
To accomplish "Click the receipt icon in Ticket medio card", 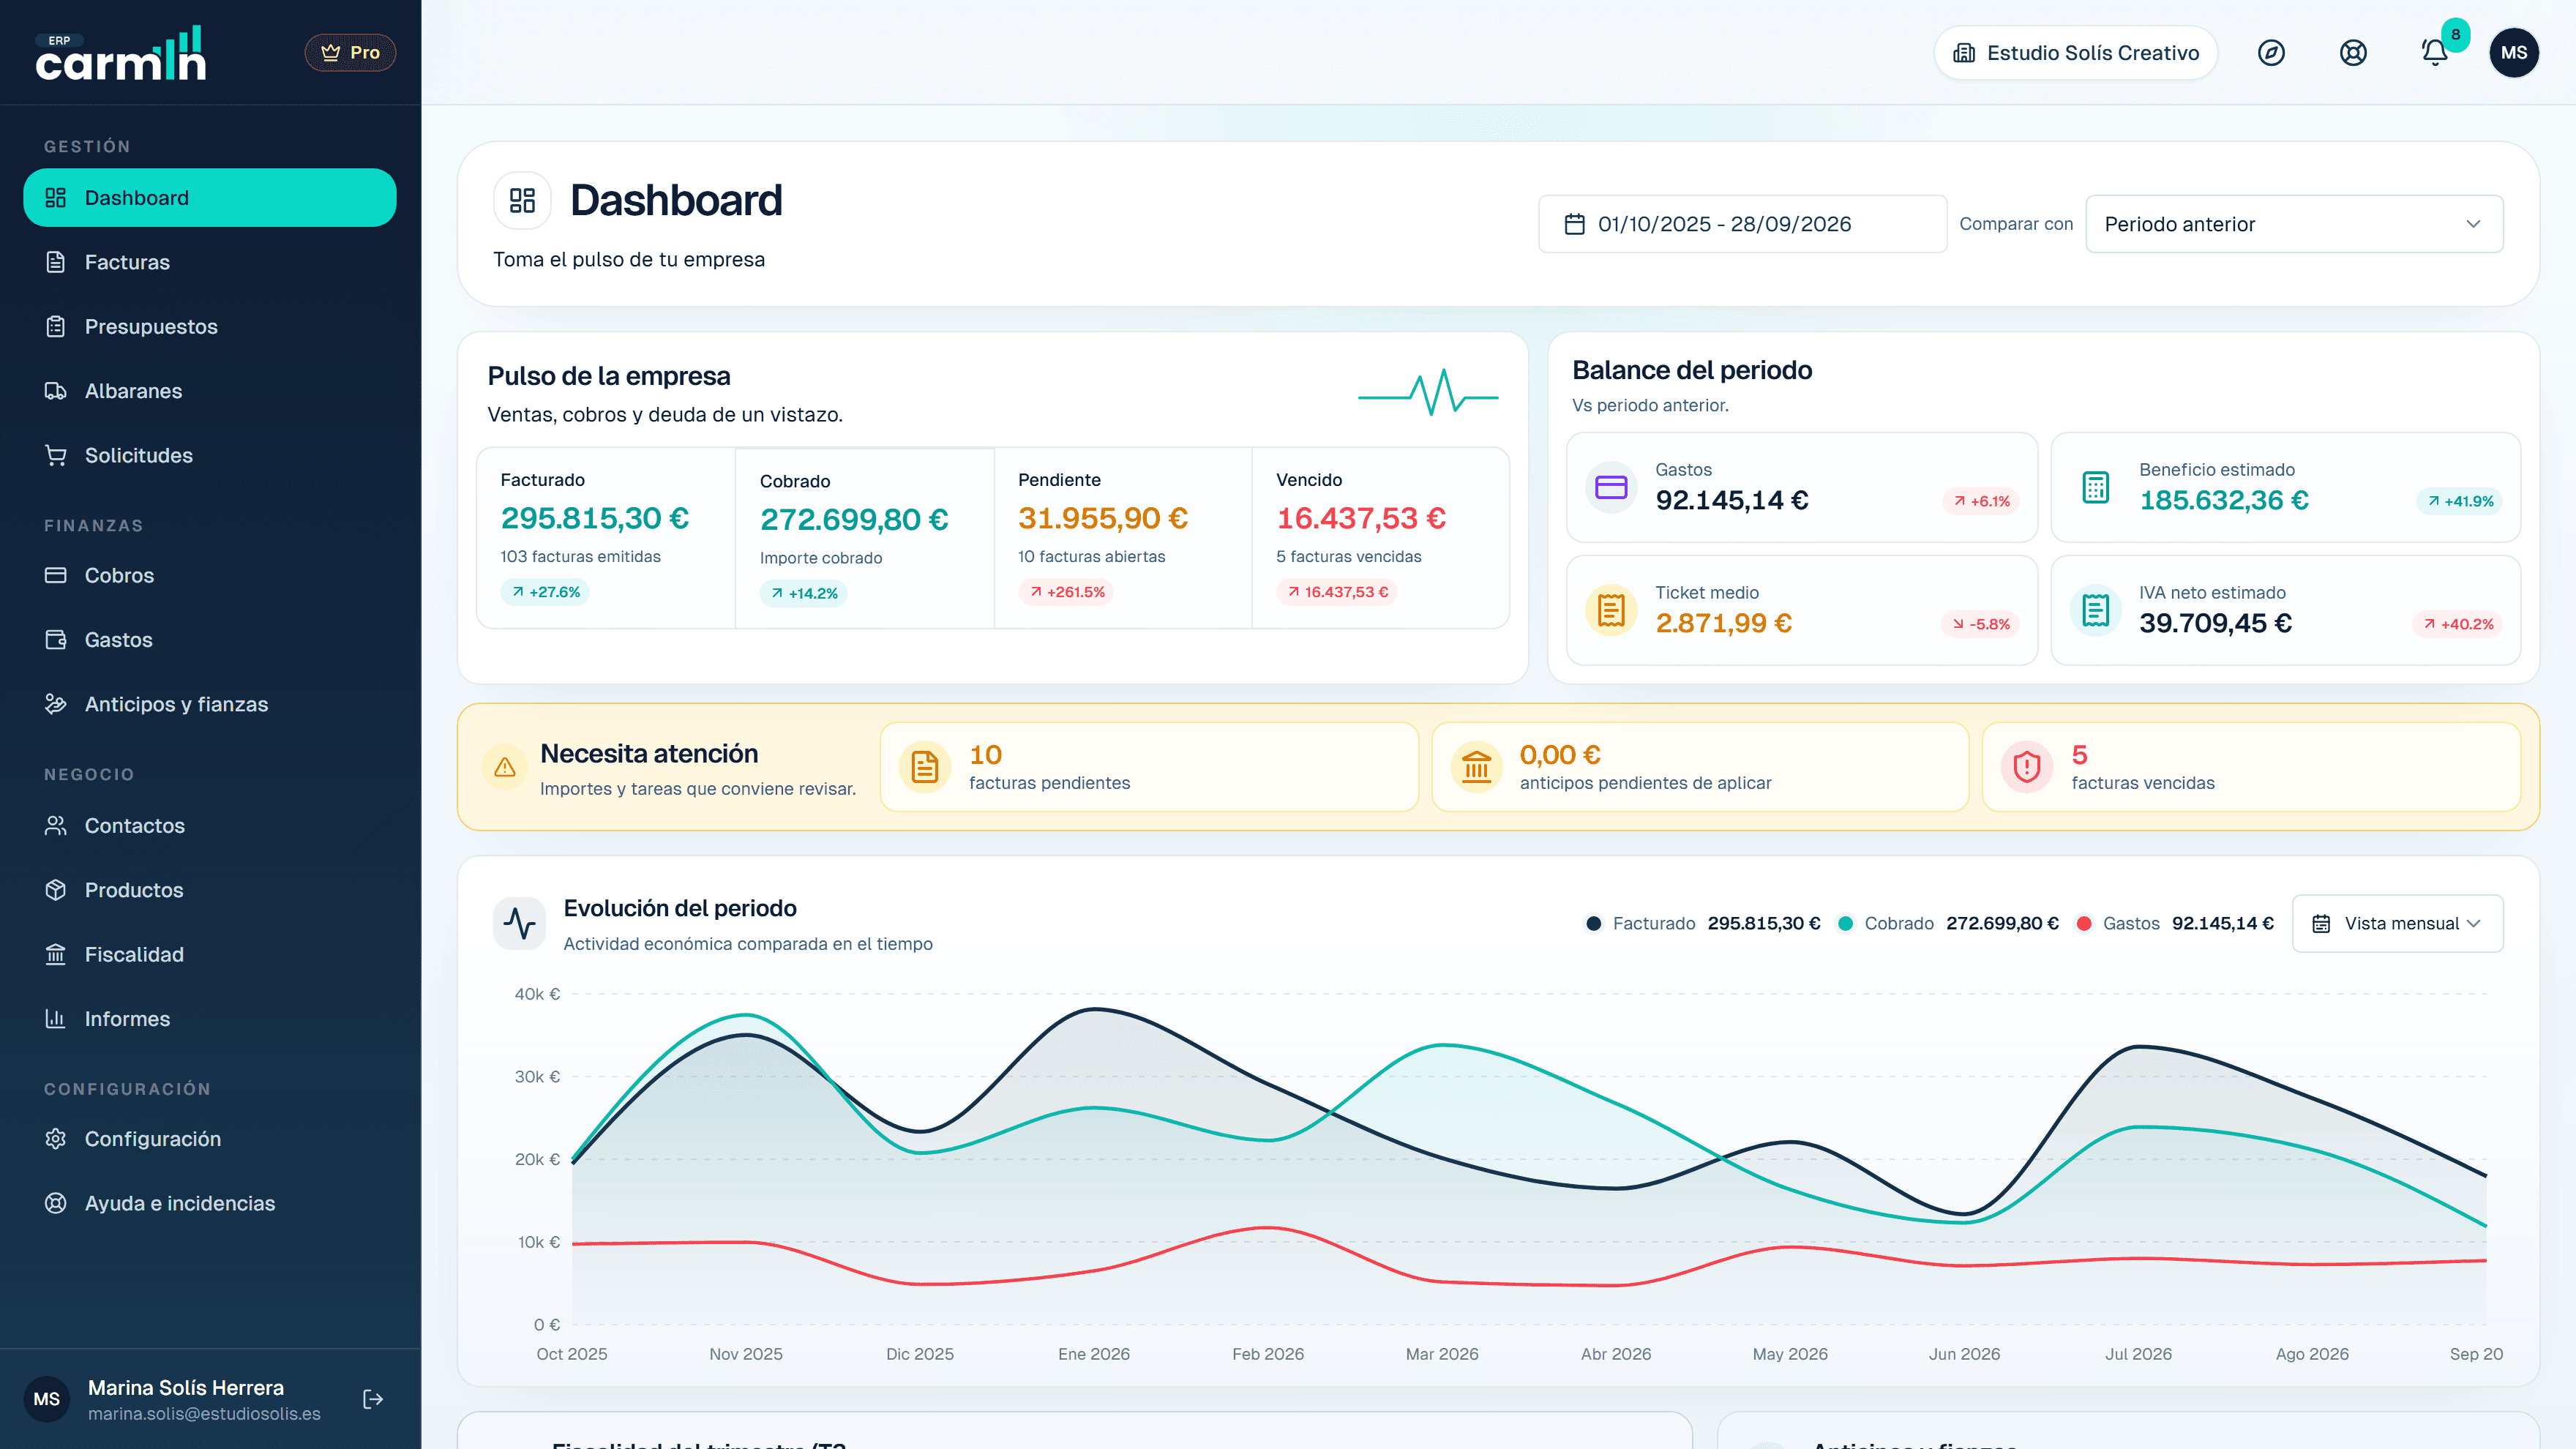I will click(1611, 610).
